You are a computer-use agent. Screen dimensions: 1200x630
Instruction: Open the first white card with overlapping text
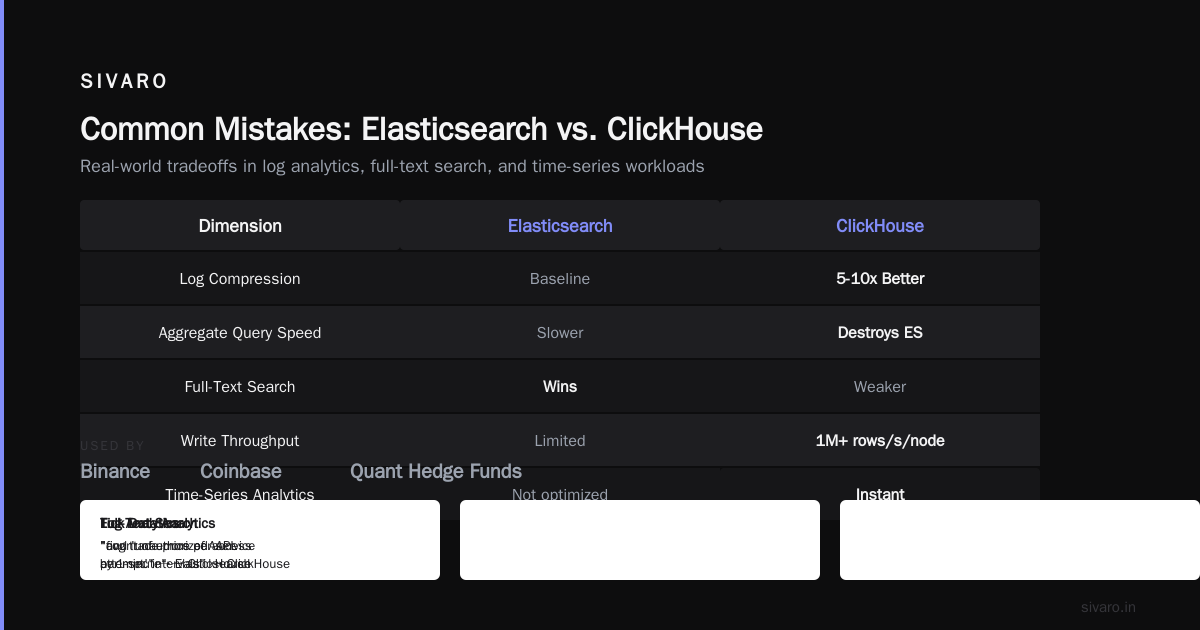(260, 540)
